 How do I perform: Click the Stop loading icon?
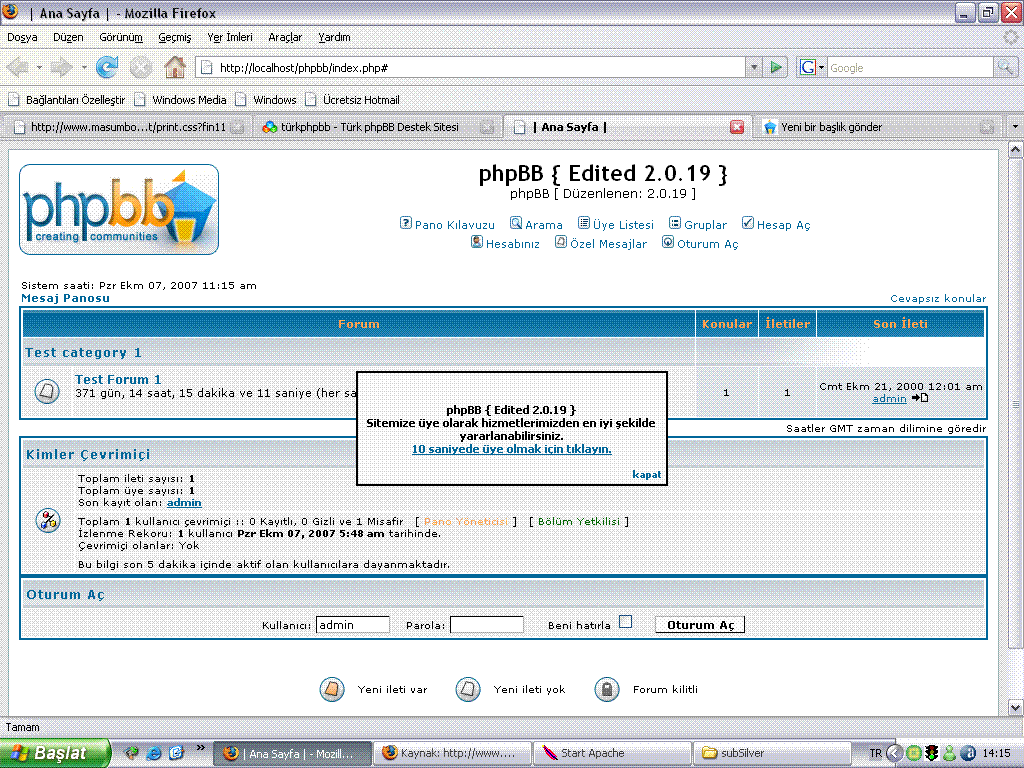pyautogui.click(x=140, y=67)
